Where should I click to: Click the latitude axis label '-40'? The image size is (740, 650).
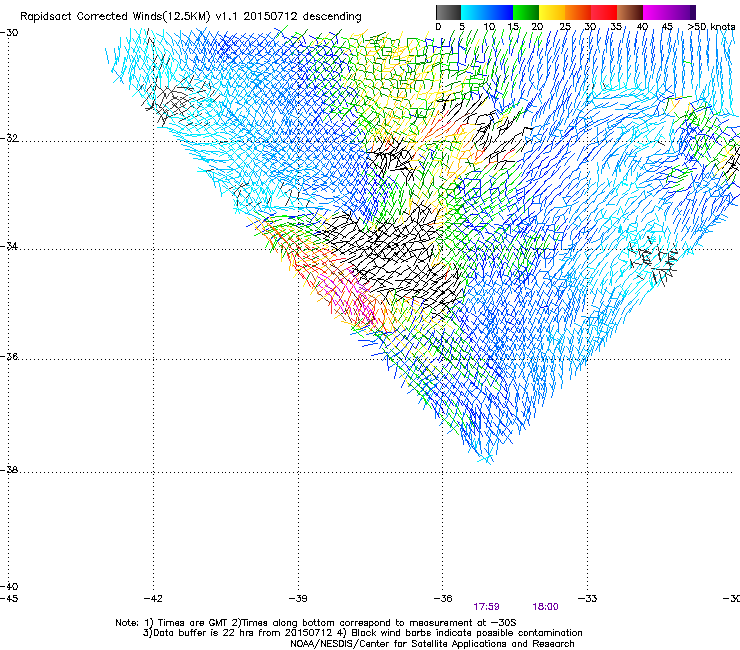coord(9,586)
